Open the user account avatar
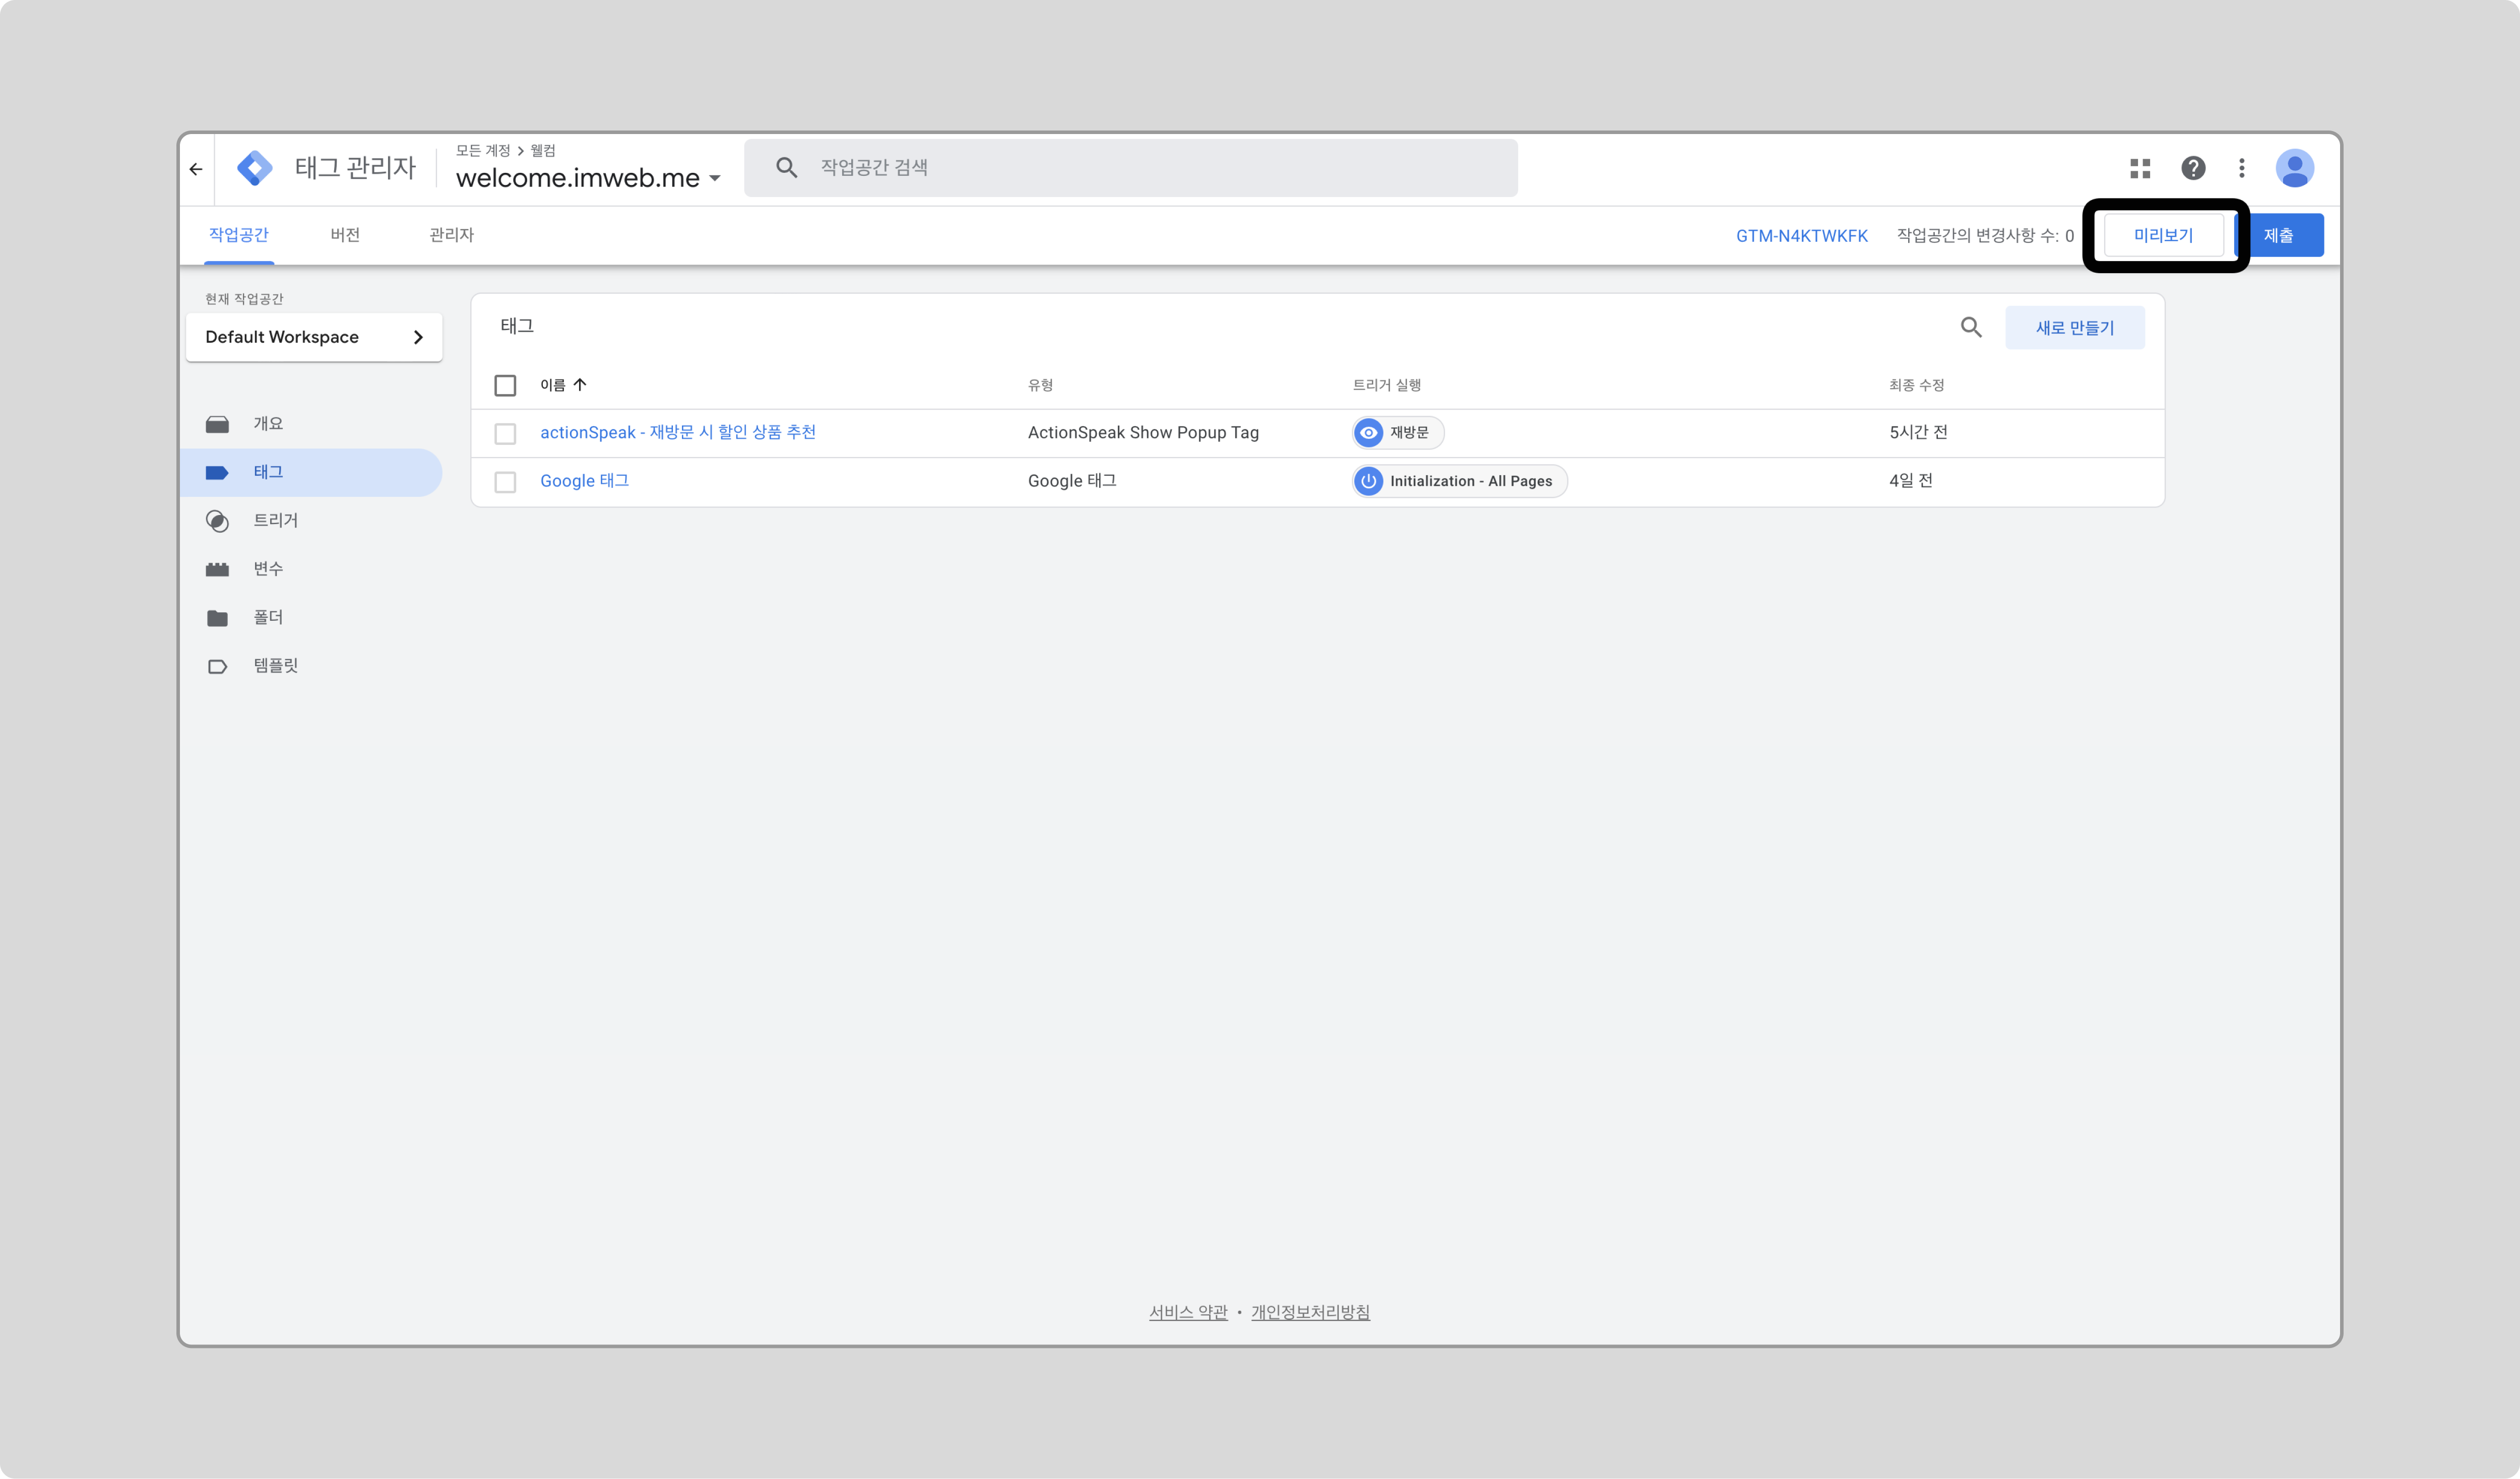Image resolution: width=2520 pixels, height=1479 pixels. pos(2294,168)
